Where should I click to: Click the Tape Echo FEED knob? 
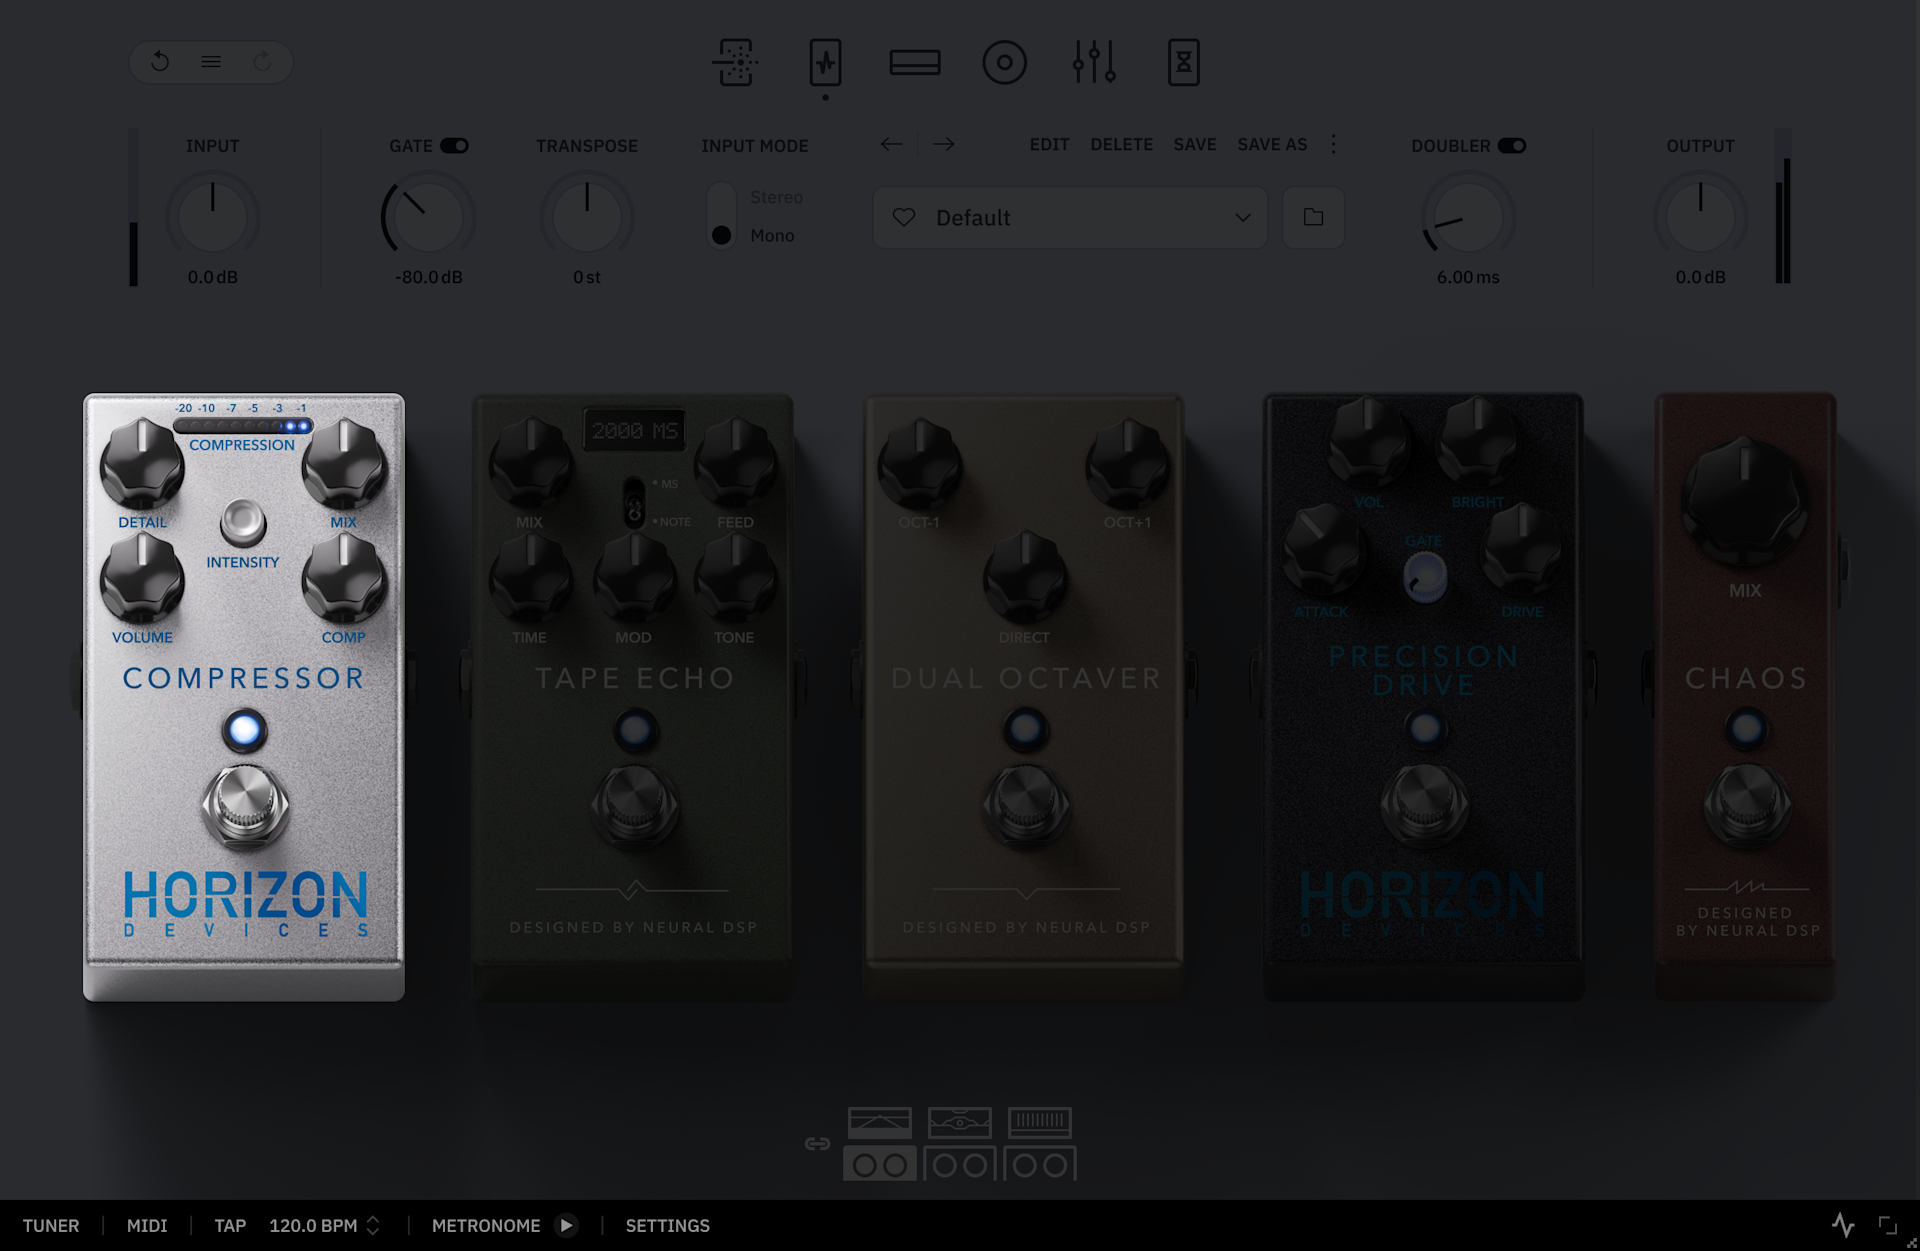point(736,463)
